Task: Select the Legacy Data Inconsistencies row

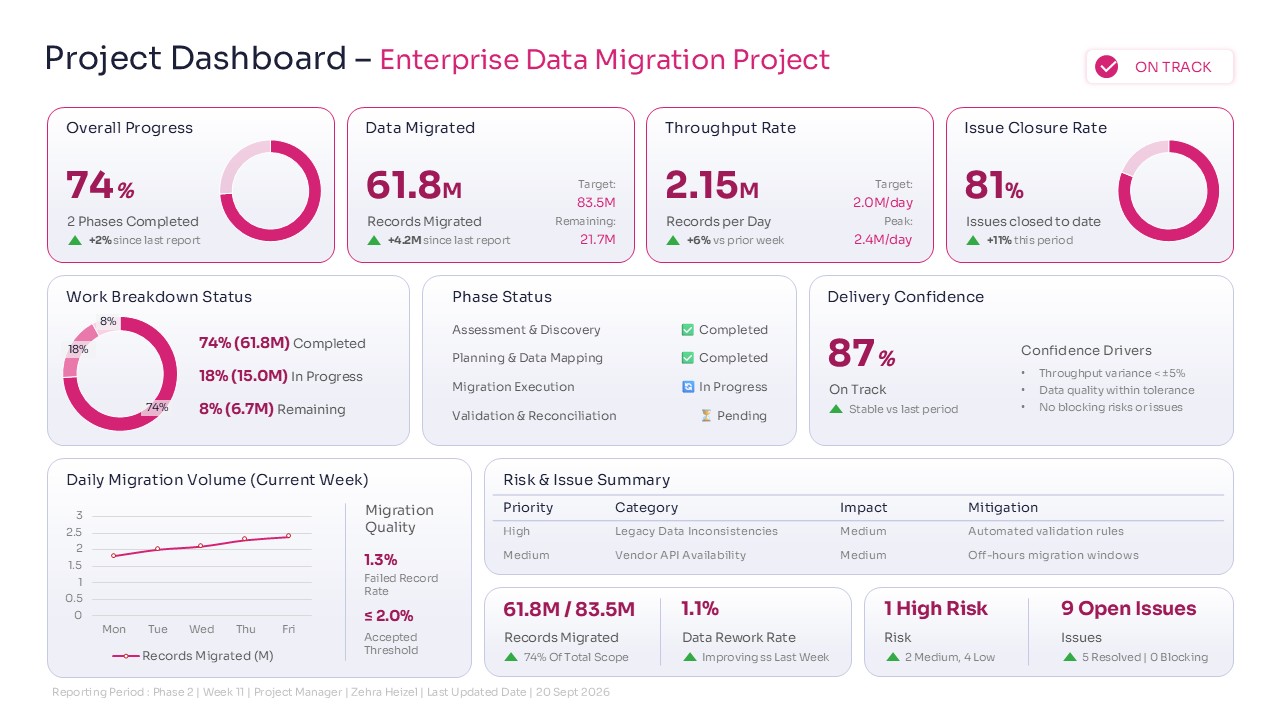Action: (696, 532)
